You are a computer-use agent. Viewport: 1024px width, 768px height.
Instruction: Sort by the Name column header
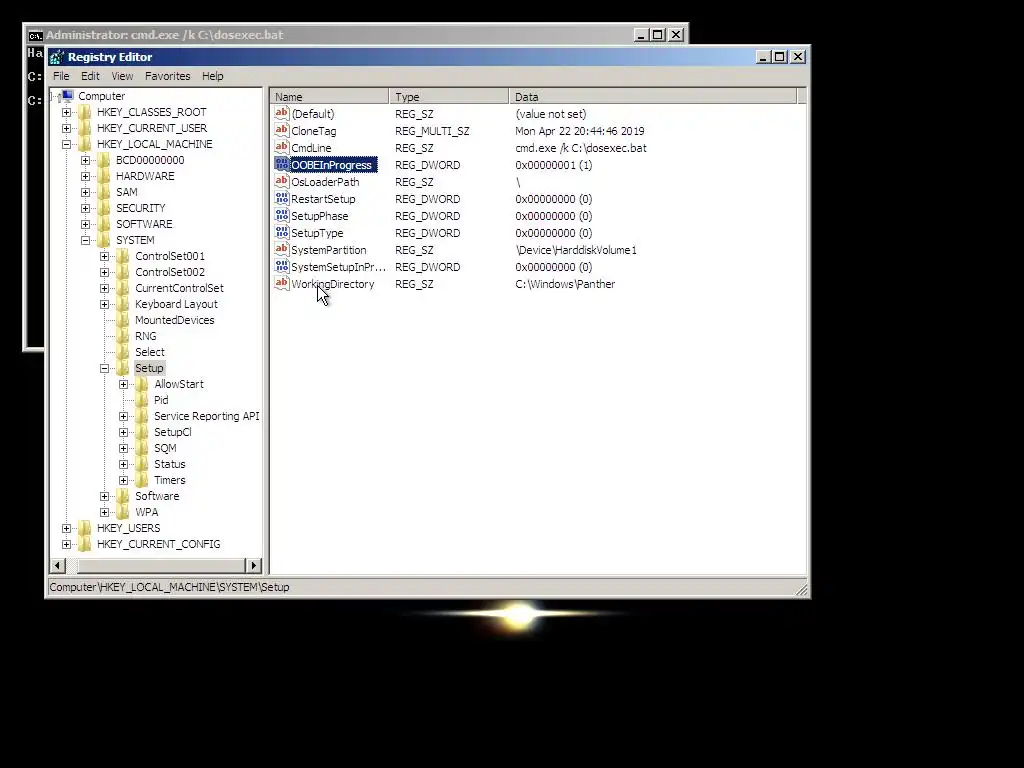click(329, 97)
